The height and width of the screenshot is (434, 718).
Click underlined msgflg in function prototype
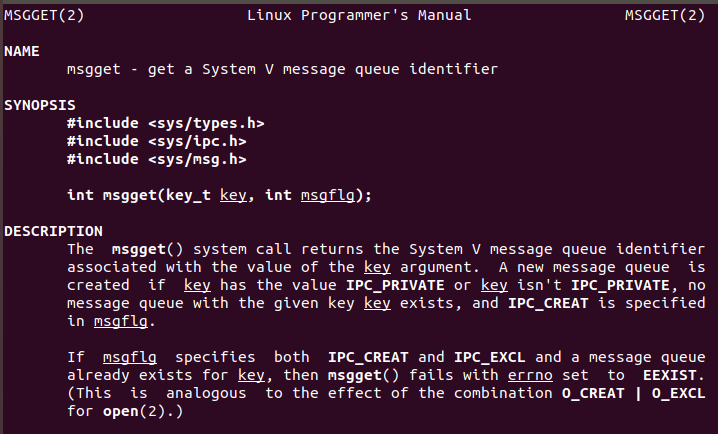point(328,195)
